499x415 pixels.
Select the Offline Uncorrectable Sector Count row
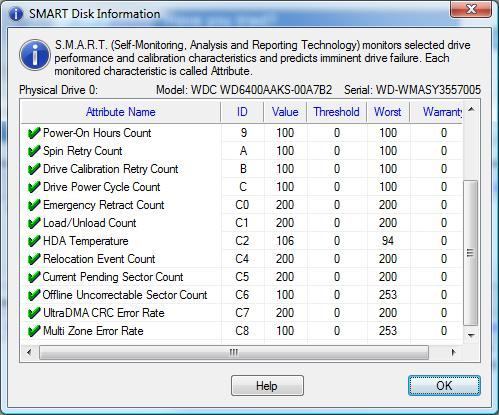pos(242,295)
